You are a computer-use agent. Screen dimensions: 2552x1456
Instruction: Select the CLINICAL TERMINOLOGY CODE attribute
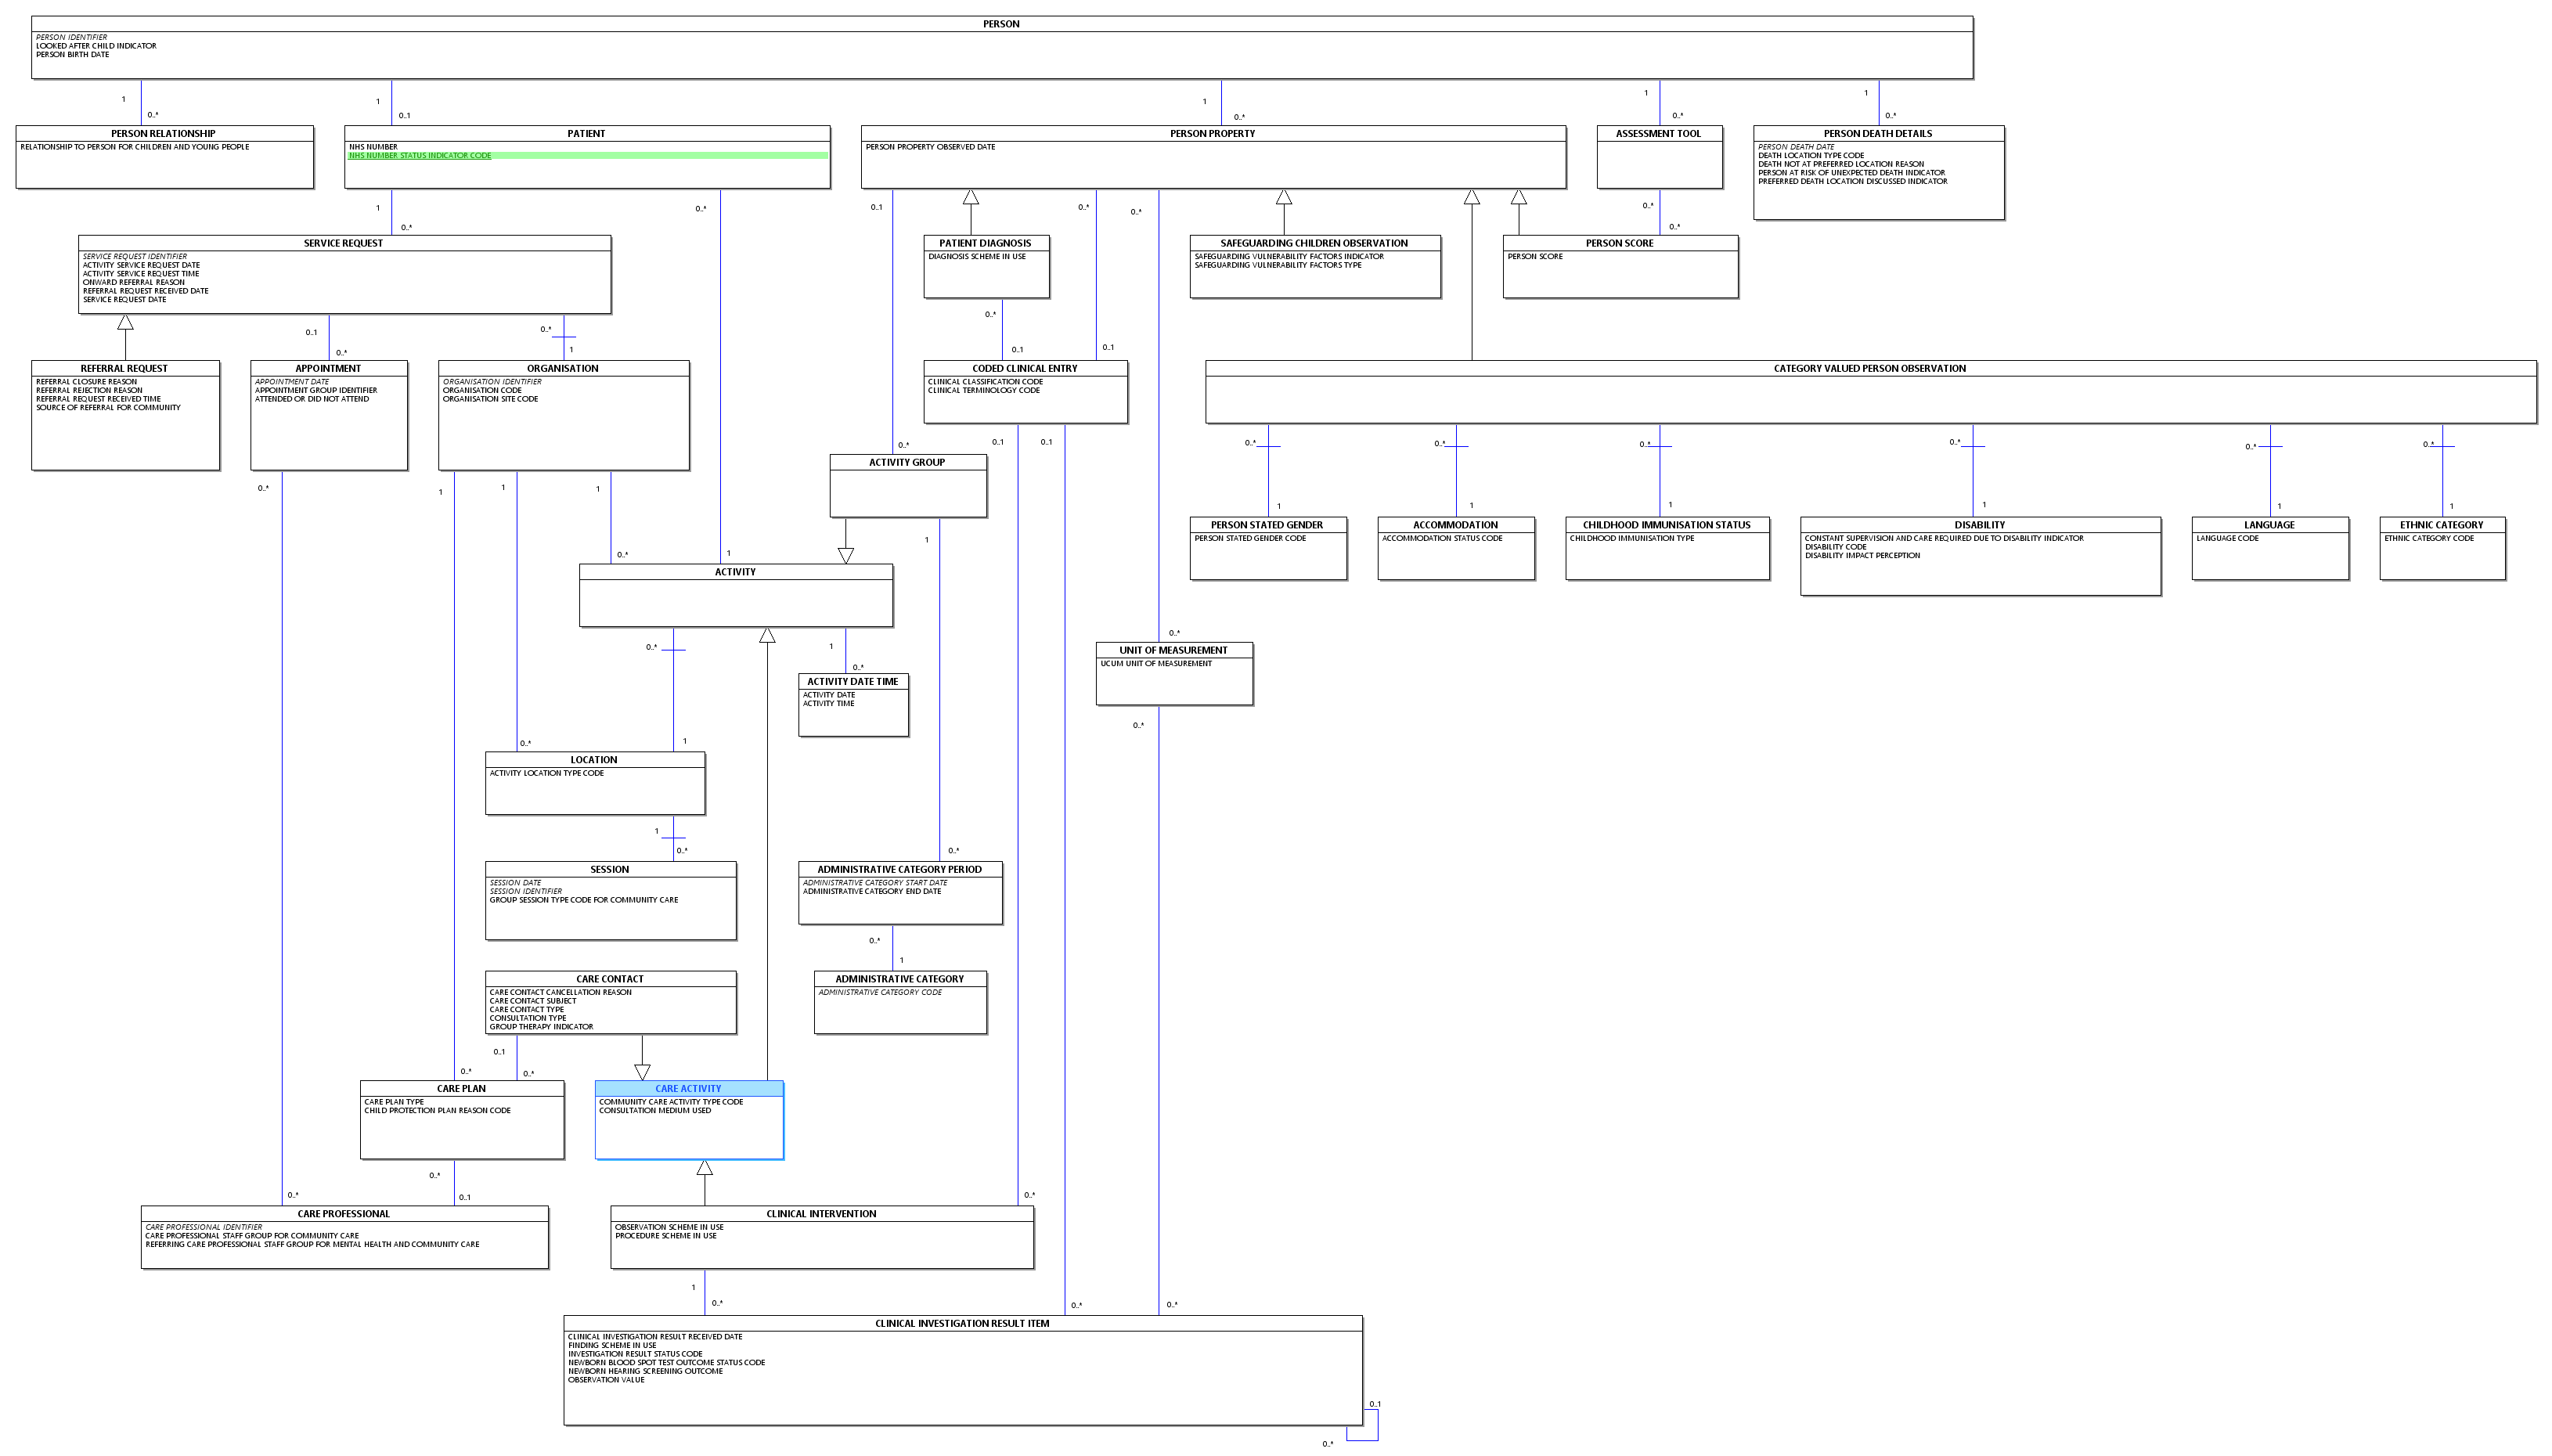point(984,391)
